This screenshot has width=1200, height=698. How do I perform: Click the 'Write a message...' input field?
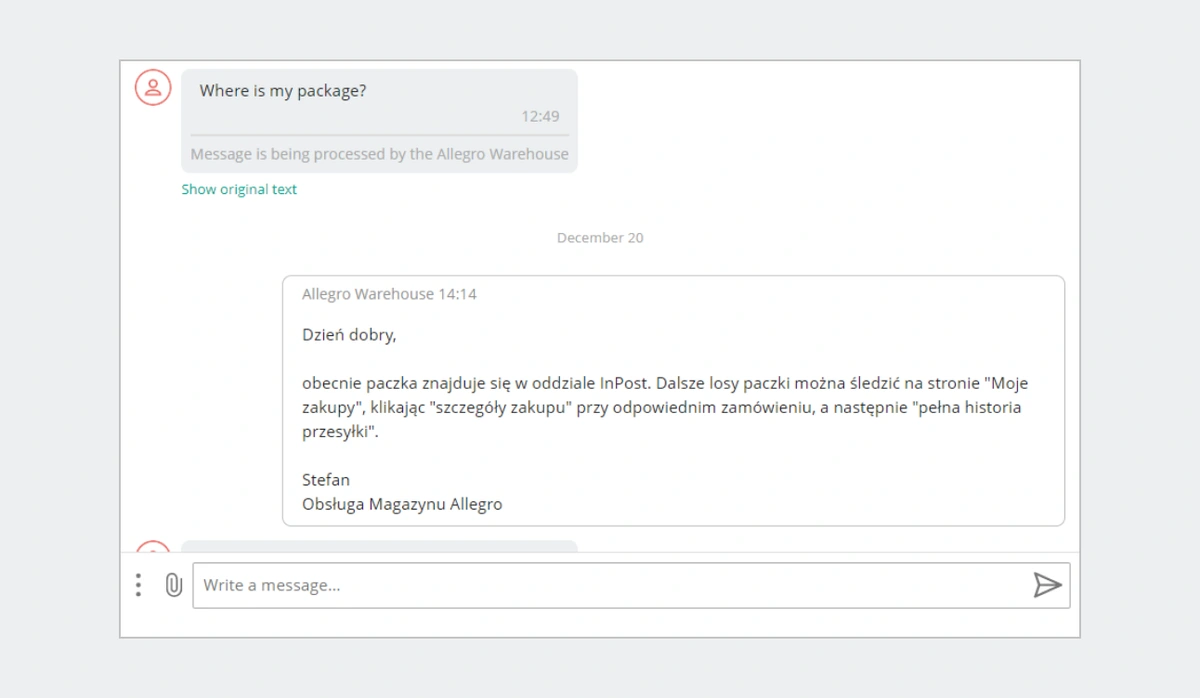point(631,585)
